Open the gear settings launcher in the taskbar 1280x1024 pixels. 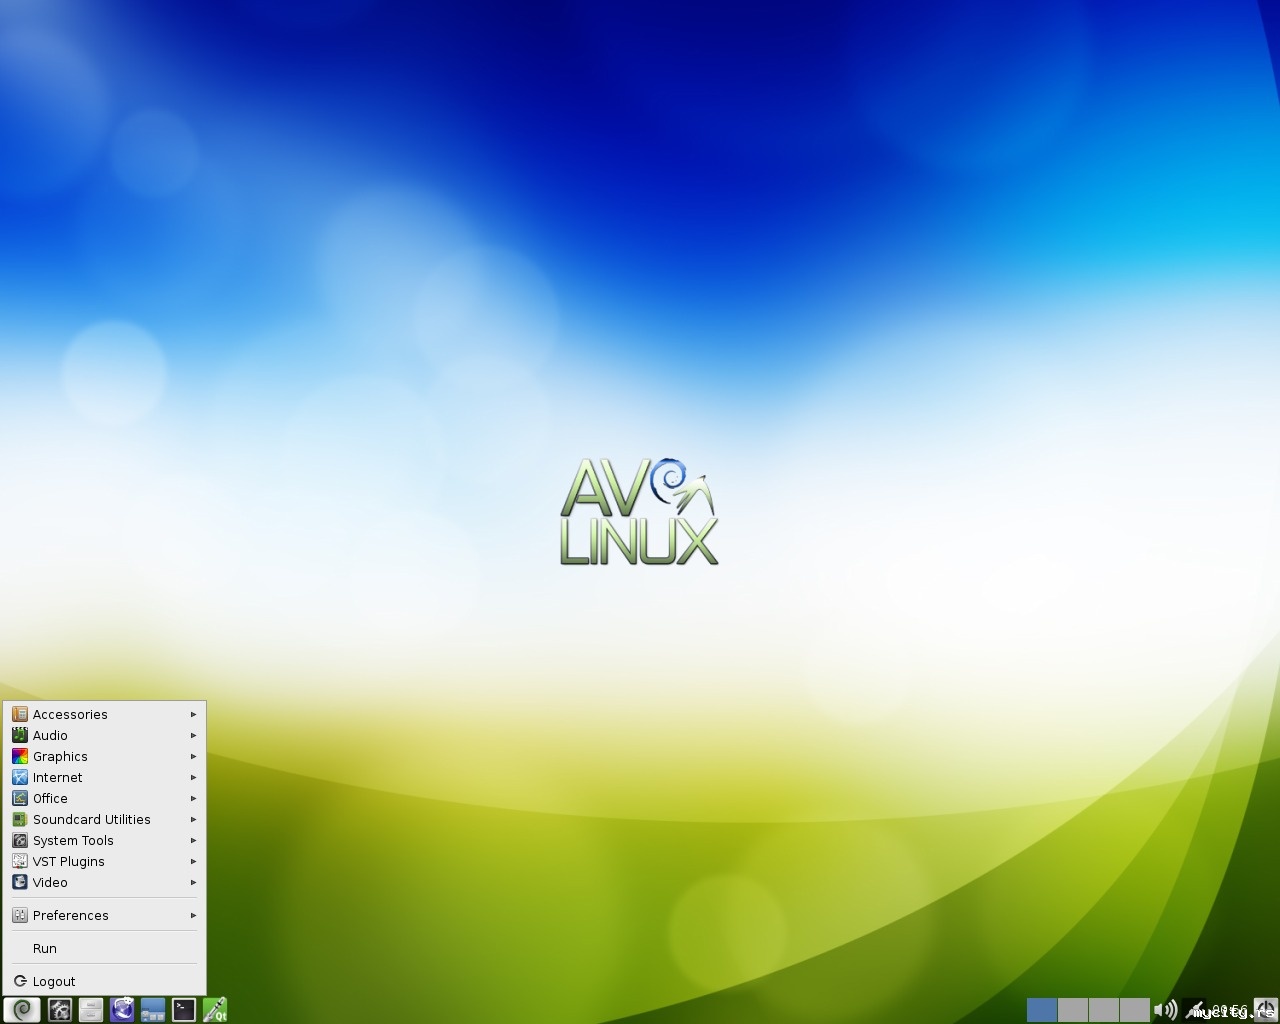point(60,1010)
